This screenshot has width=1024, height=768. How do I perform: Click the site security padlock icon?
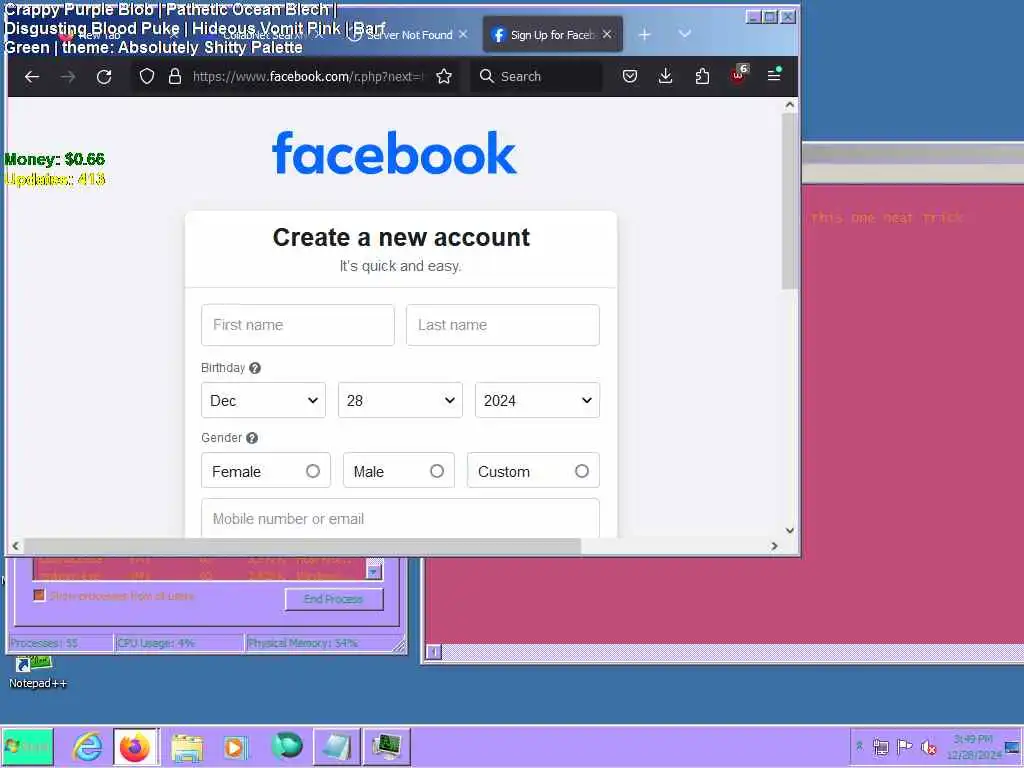coord(174,76)
